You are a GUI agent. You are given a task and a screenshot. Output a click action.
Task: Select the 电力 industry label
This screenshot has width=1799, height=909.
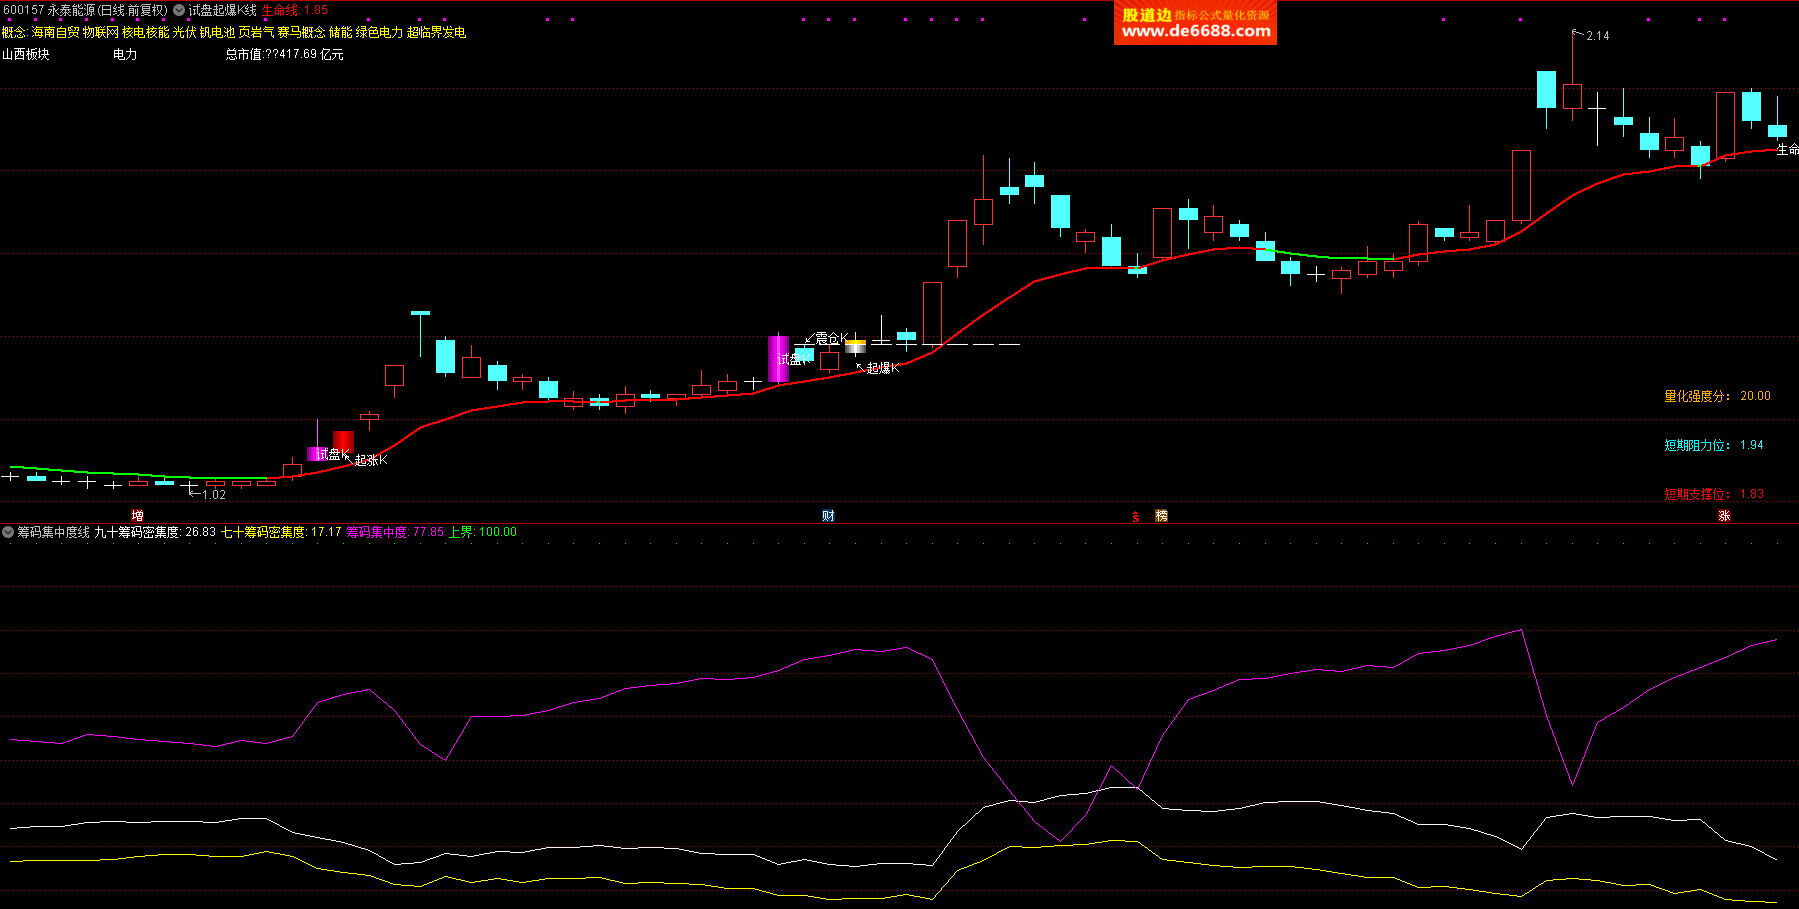(125, 54)
